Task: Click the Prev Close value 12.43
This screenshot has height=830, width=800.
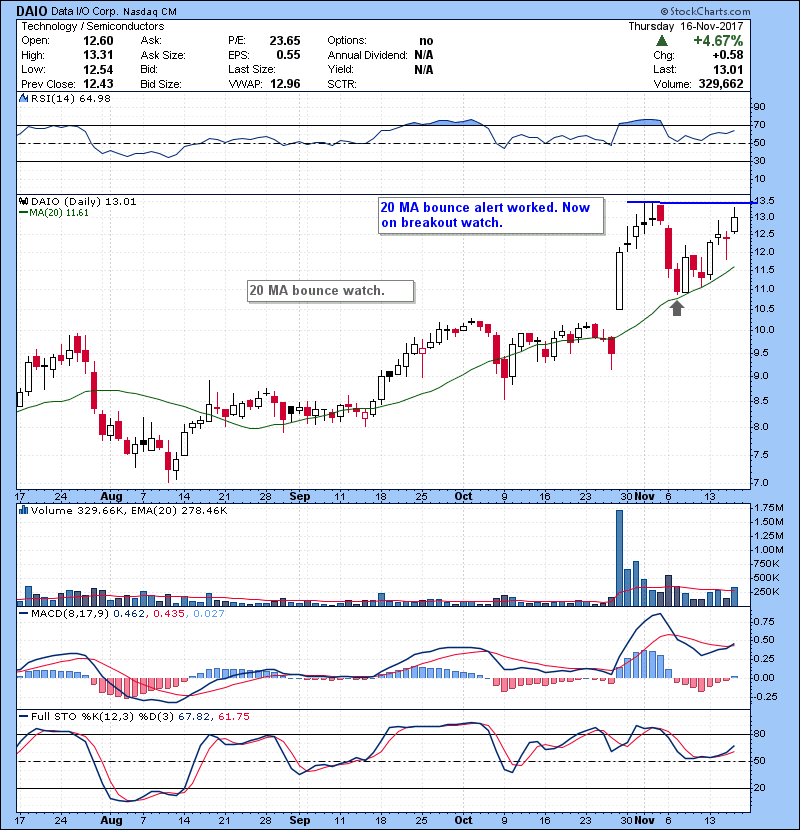Action: [98, 84]
